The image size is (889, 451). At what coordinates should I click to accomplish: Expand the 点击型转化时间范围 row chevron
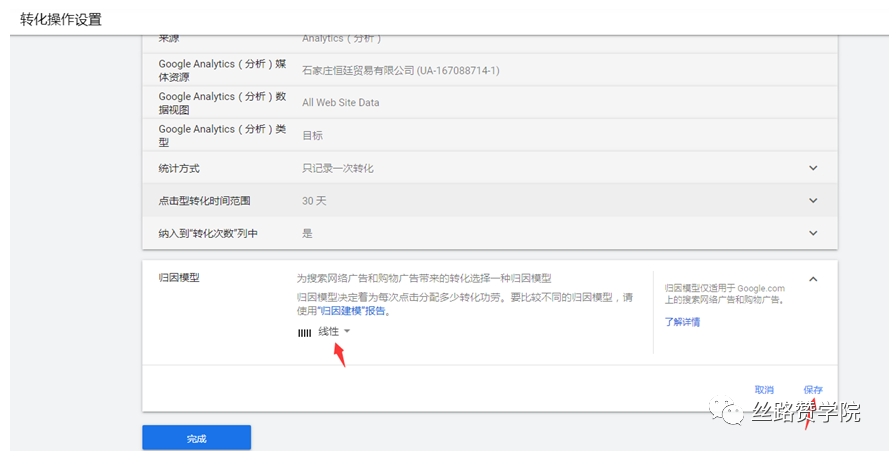pos(813,200)
